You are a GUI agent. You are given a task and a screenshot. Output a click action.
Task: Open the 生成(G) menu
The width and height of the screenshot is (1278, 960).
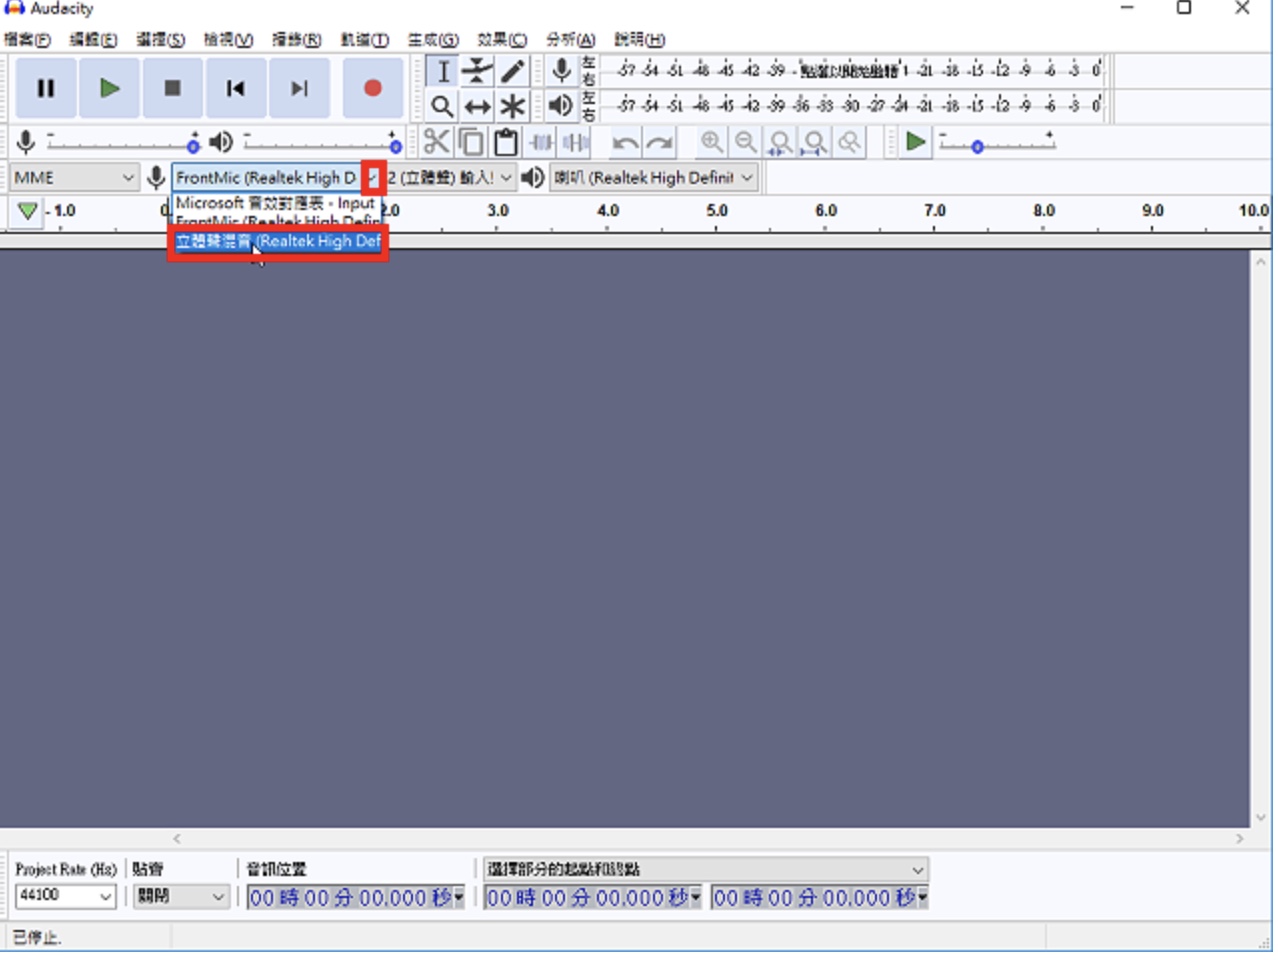pos(433,40)
